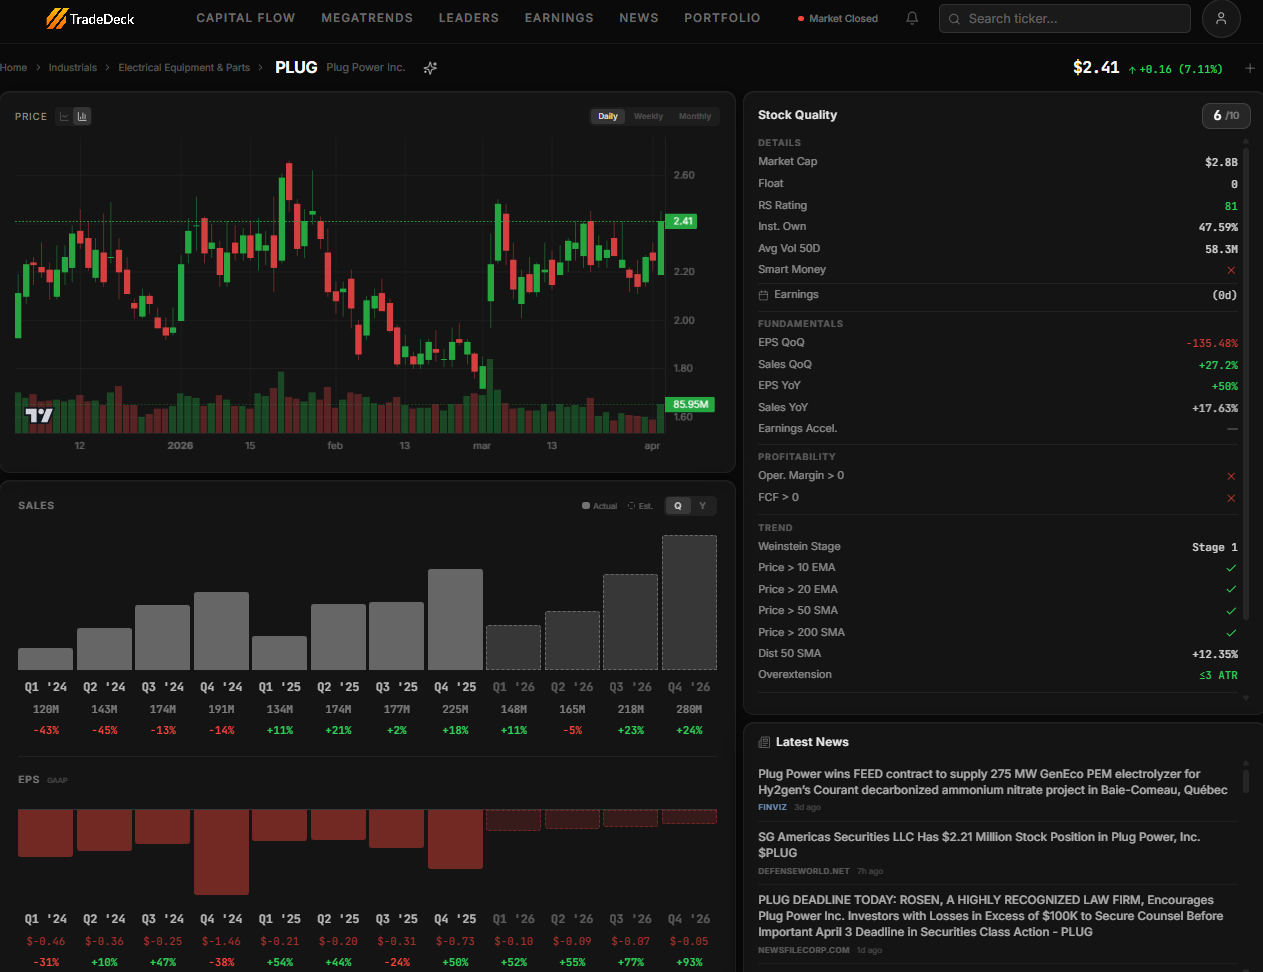The image size is (1263, 972).
Task: Switch sales view to Yearly (Y)
Action: pos(703,506)
